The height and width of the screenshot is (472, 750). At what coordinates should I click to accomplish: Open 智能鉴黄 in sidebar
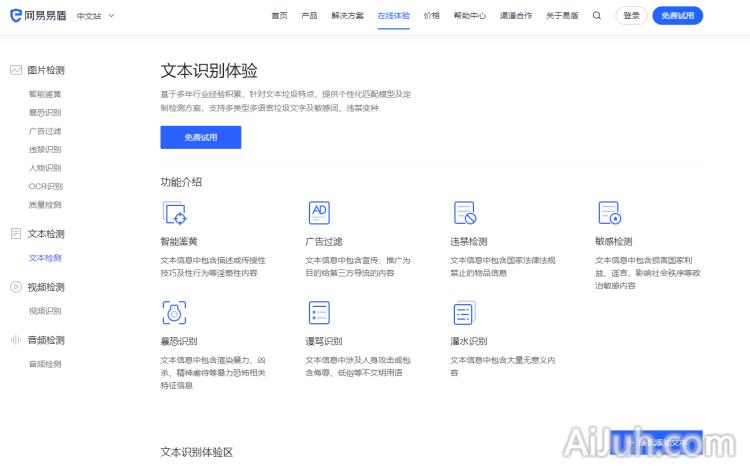tap(45, 94)
